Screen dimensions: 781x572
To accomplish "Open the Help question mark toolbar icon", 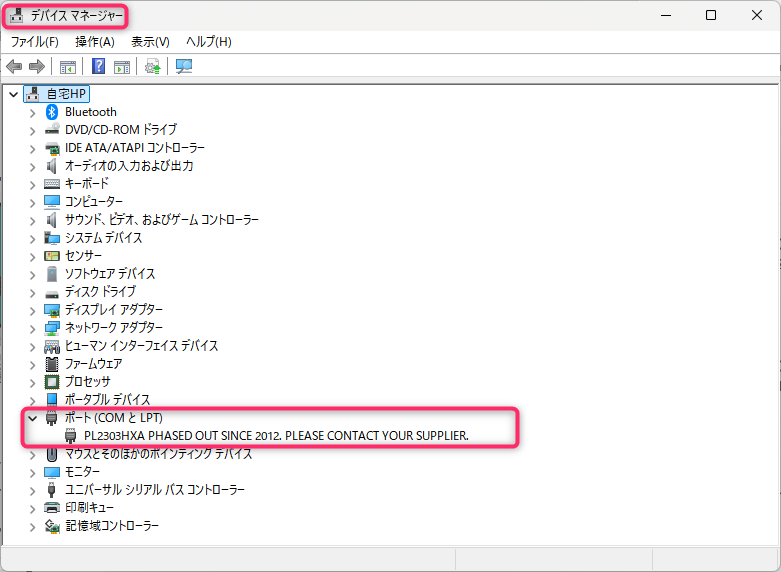I will click(99, 66).
